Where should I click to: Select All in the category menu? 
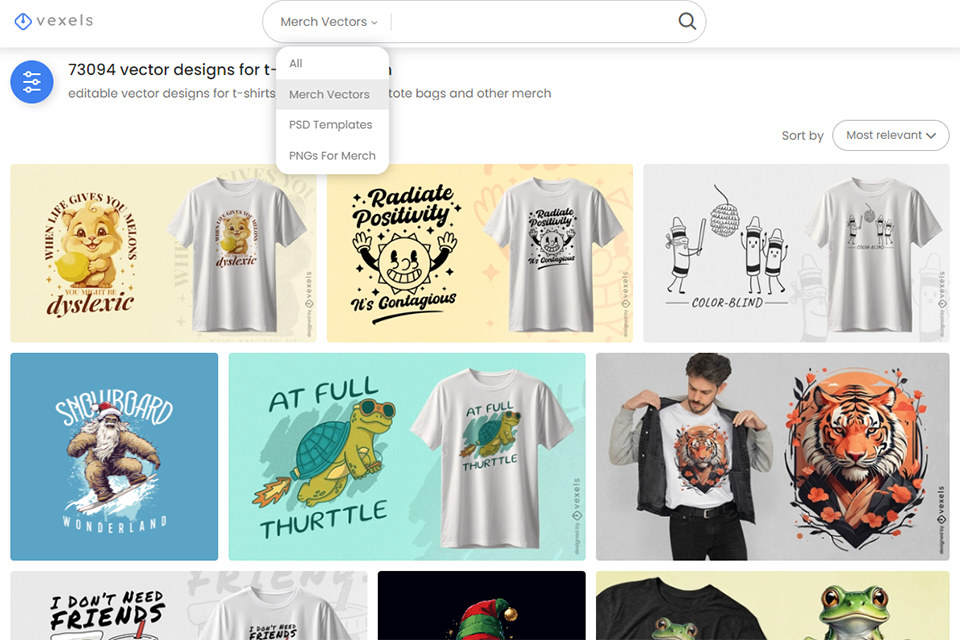pyautogui.click(x=332, y=64)
